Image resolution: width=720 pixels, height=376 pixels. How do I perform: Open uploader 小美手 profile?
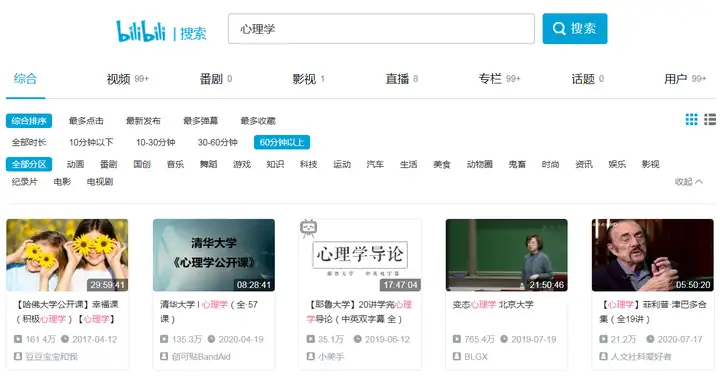click(331, 356)
